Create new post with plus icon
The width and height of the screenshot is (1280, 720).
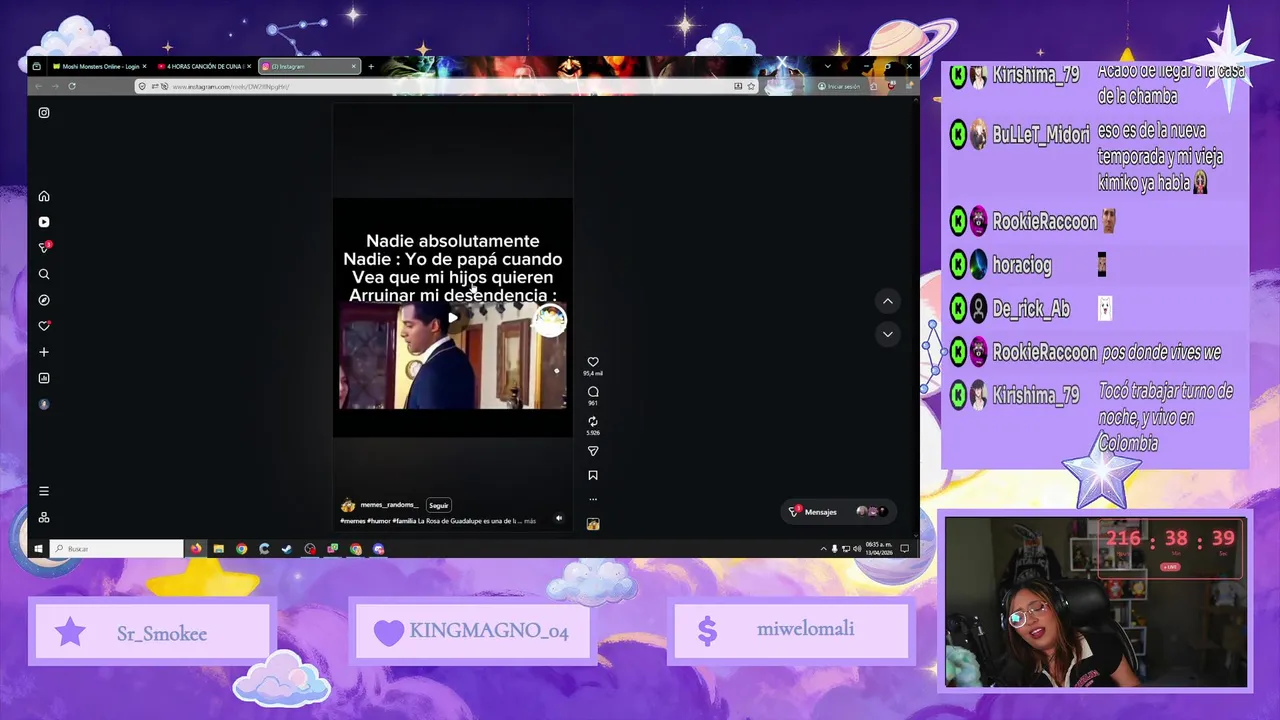pos(44,352)
